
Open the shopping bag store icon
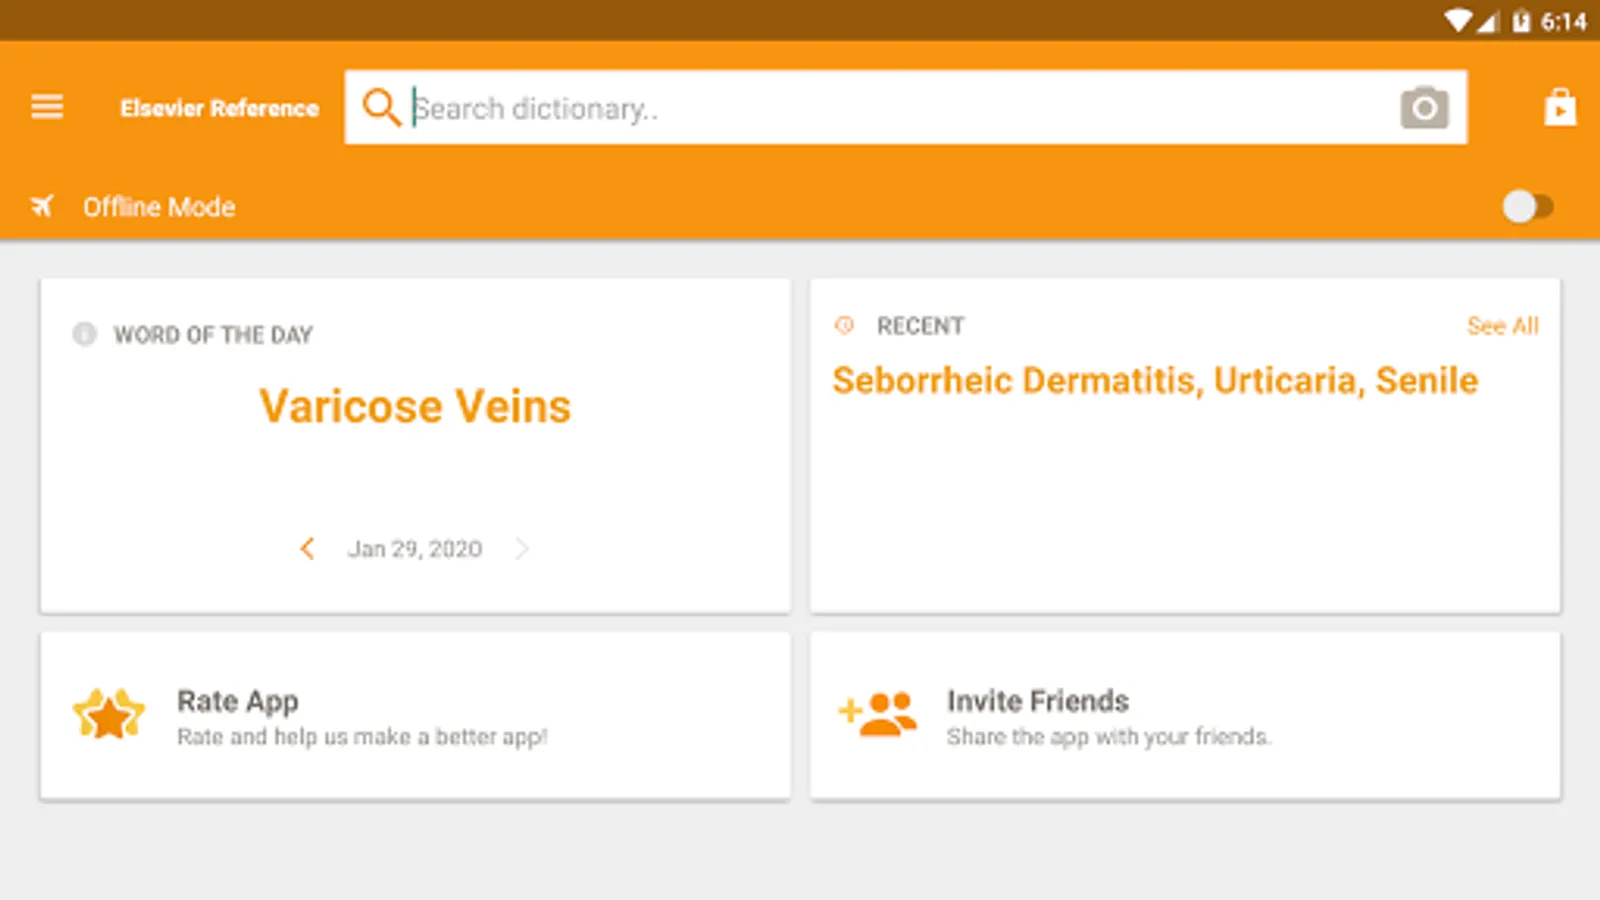1559,107
